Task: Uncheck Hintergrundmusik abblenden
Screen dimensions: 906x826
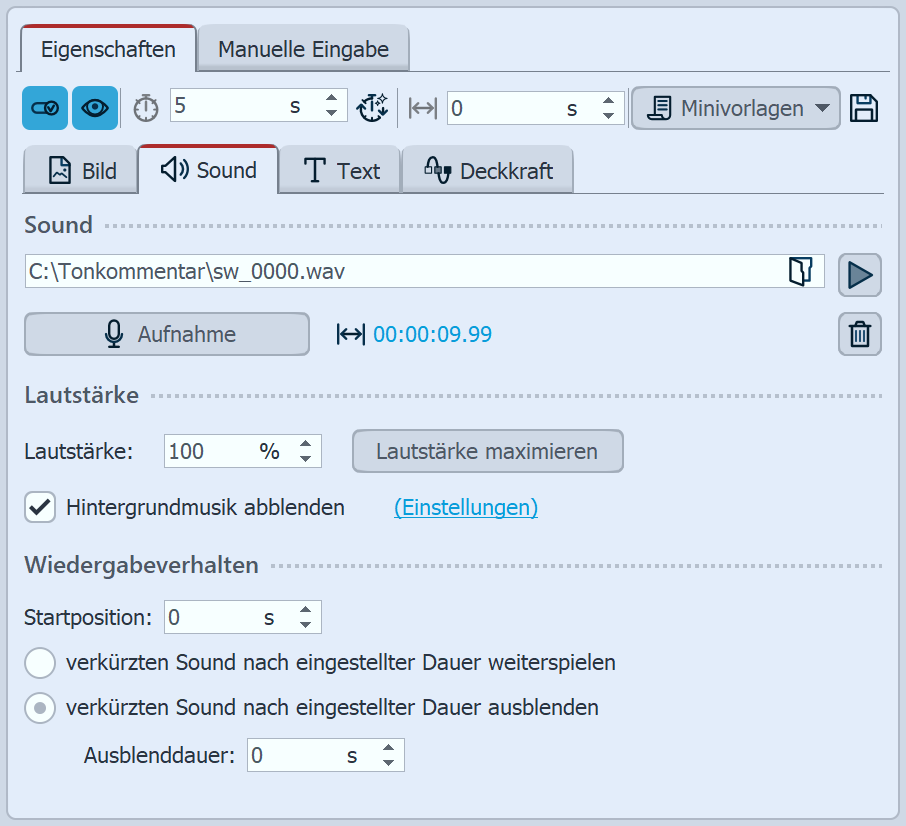Action: [x=40, y=507]
